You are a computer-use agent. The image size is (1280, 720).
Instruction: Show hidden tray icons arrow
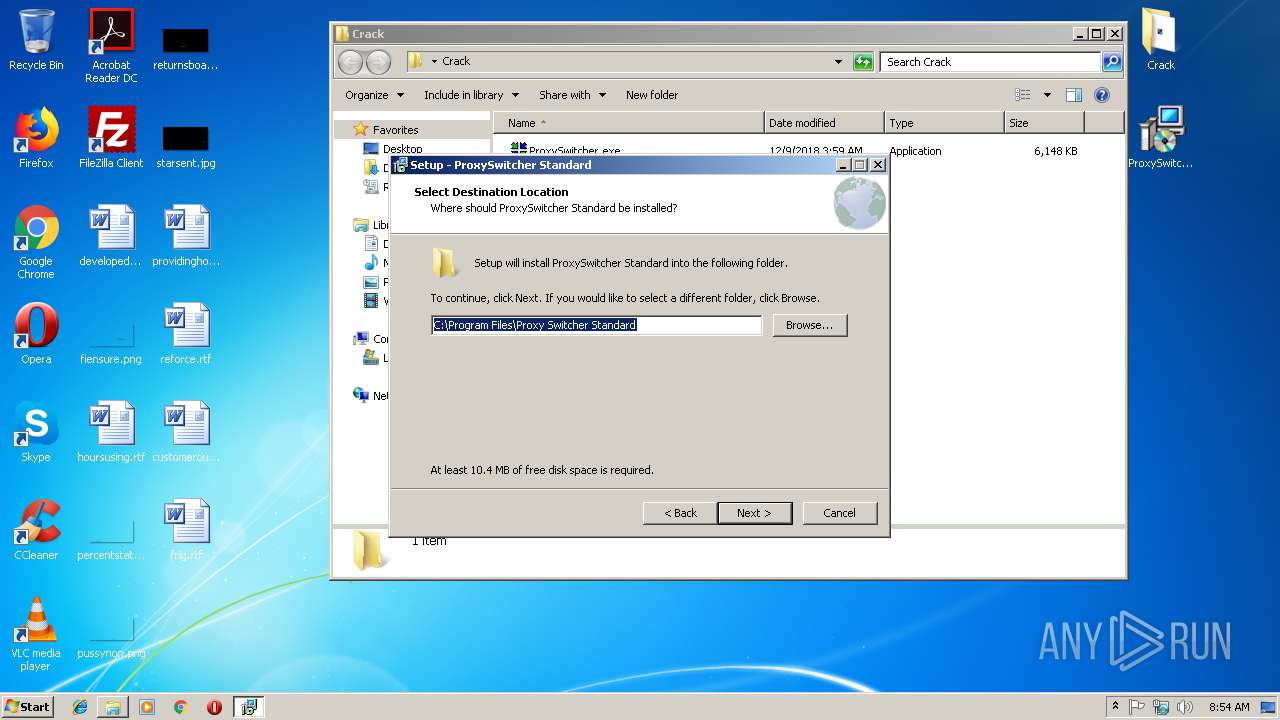pyautogui.click(x=1116, y=707)
